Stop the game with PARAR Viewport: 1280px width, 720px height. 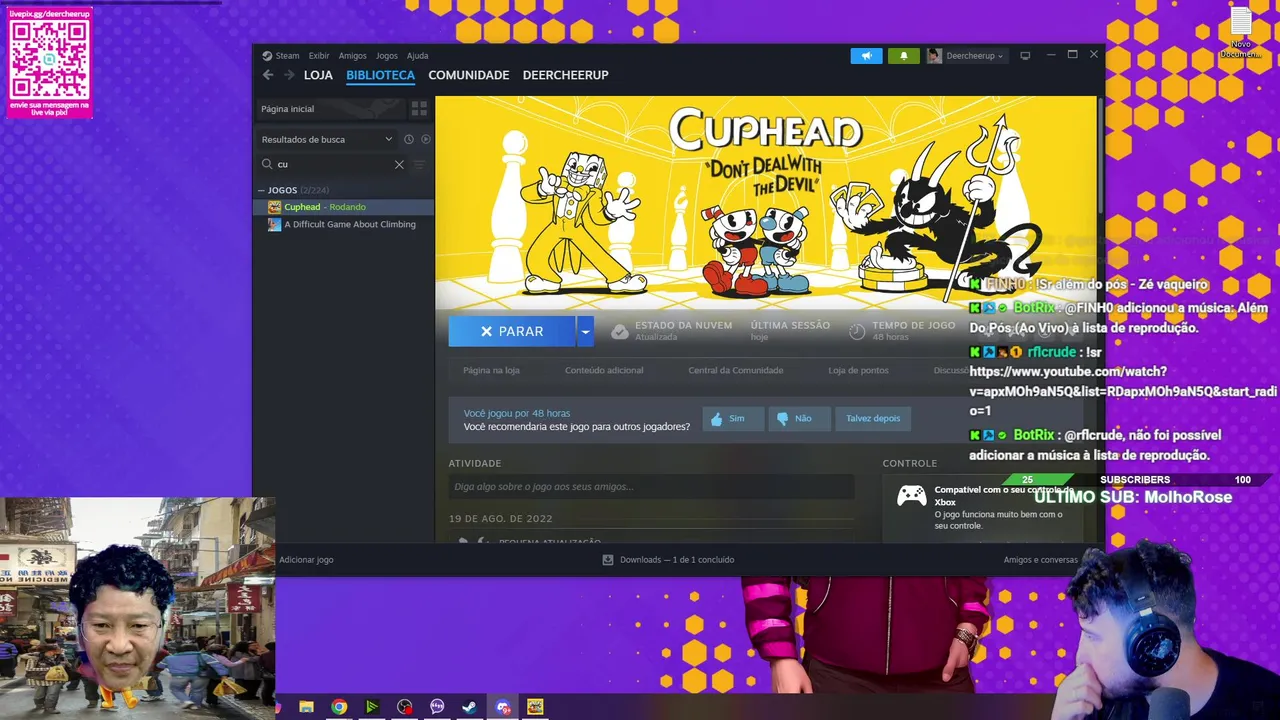[x=512, y=331]
